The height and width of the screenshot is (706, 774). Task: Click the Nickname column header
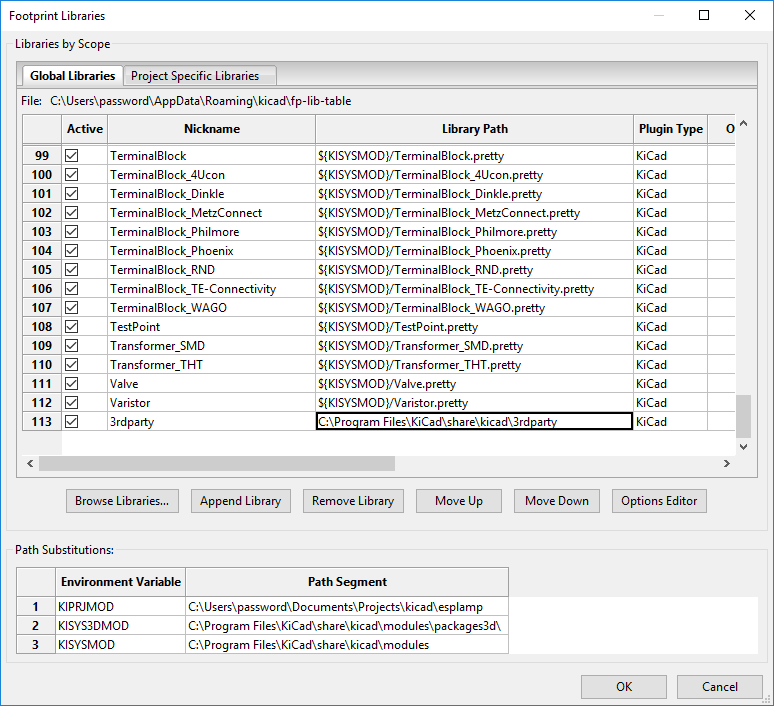click(x=212, y=129)
